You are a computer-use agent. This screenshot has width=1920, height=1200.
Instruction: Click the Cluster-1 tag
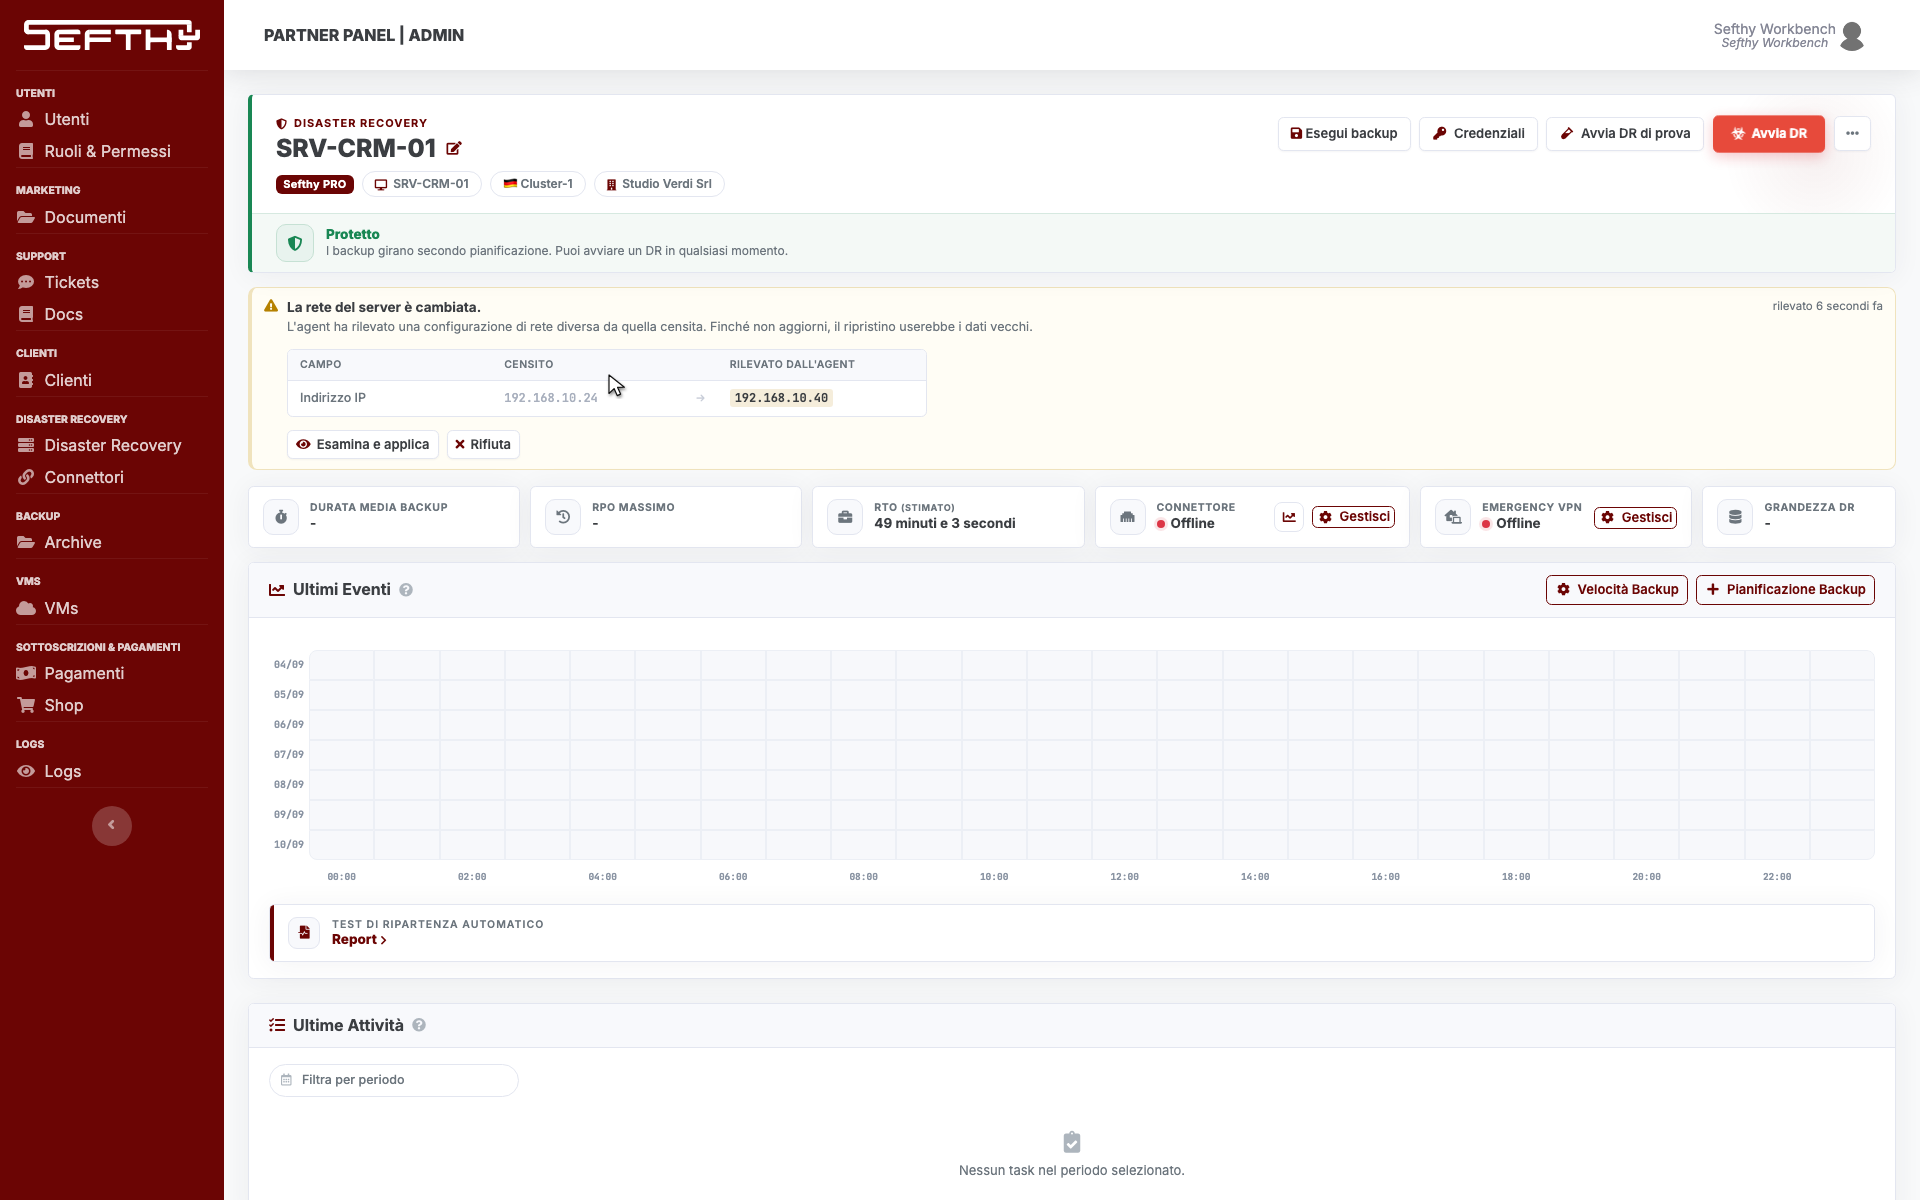(x=538, y=184)
